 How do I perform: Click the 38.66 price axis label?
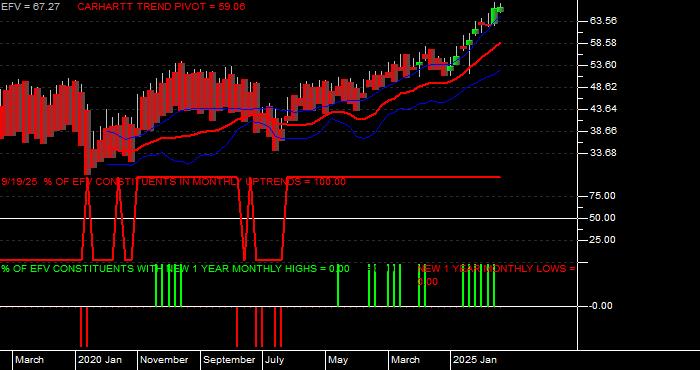pyautogui.click(x=604, y=131)
